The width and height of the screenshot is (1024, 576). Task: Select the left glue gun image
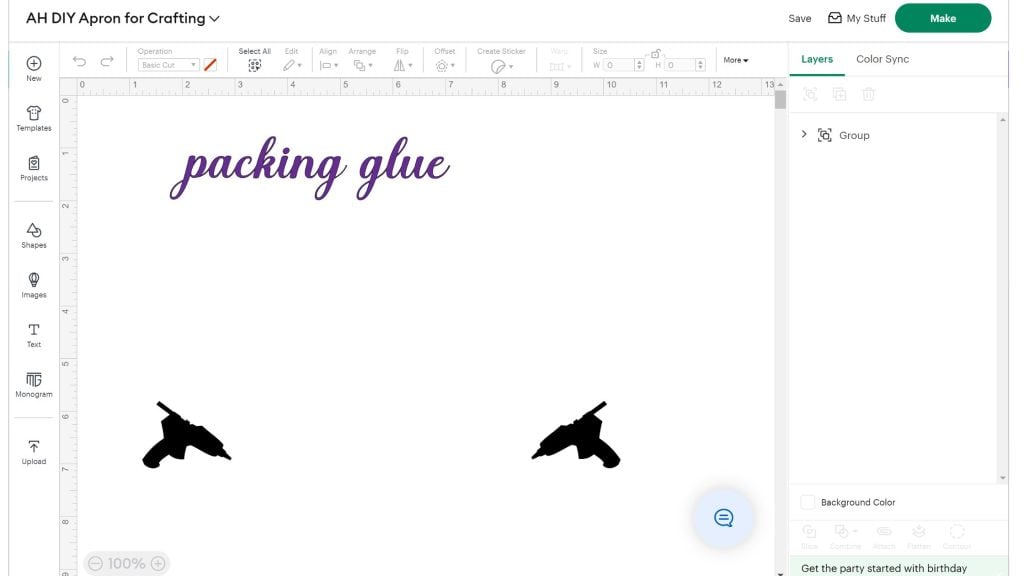(x=187, y=434)
